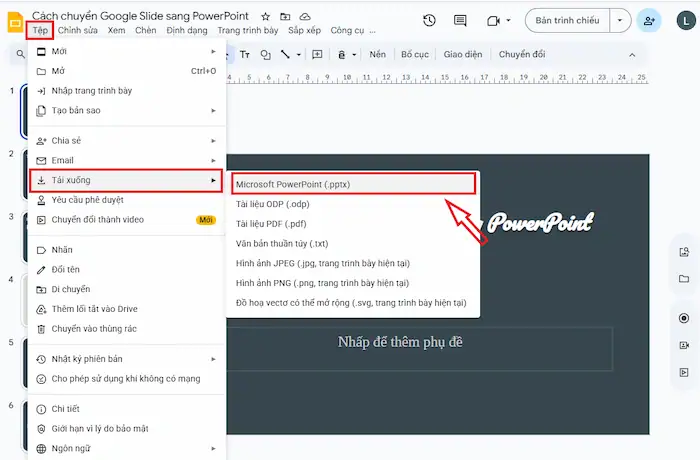Open the Google Slides home logo
The height and width of the screenshot is (460, 700).
point(14,21)
